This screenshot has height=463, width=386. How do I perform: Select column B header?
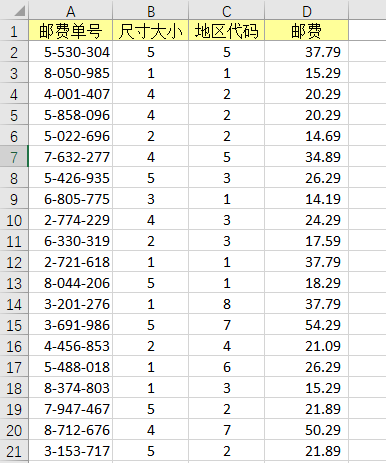[151, 10]
